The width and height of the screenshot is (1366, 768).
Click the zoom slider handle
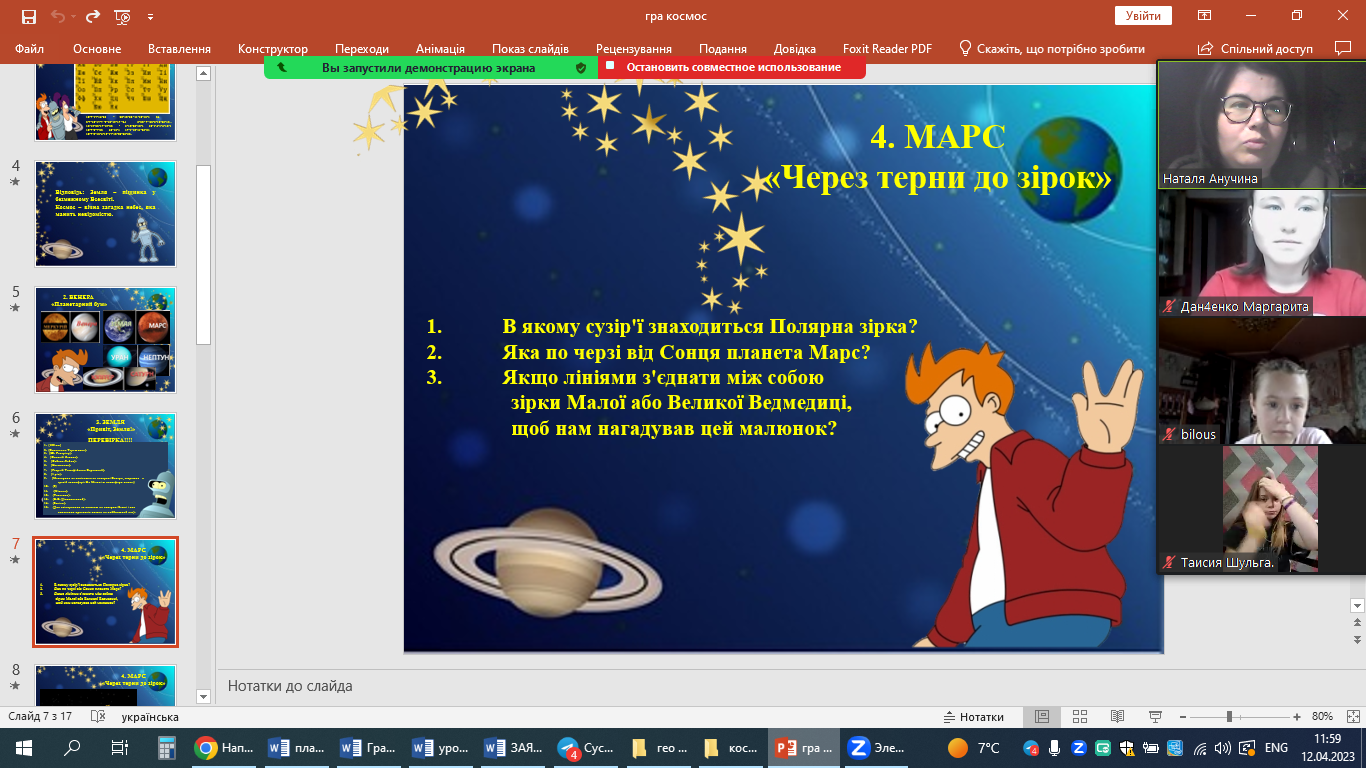click(x=1228, y=717)
